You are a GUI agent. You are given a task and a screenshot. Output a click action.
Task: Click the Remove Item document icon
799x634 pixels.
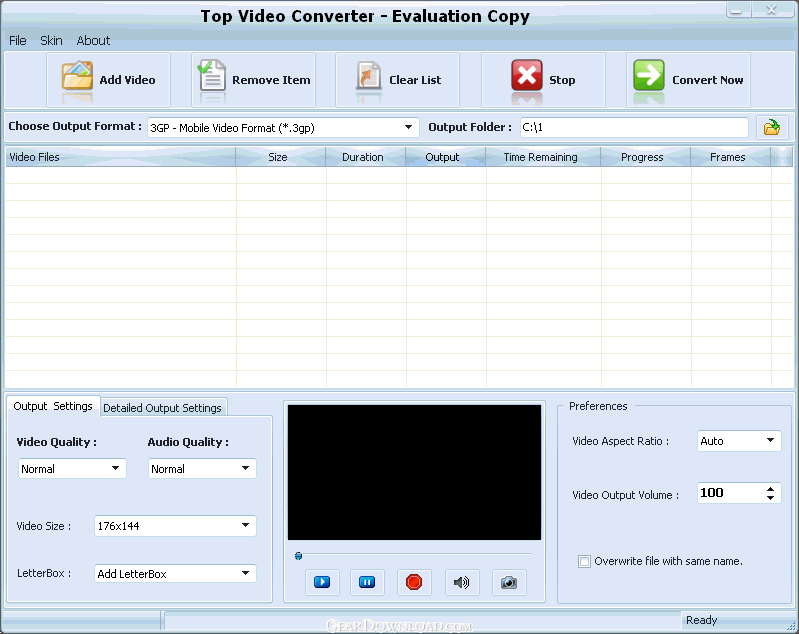coord(211,75)
